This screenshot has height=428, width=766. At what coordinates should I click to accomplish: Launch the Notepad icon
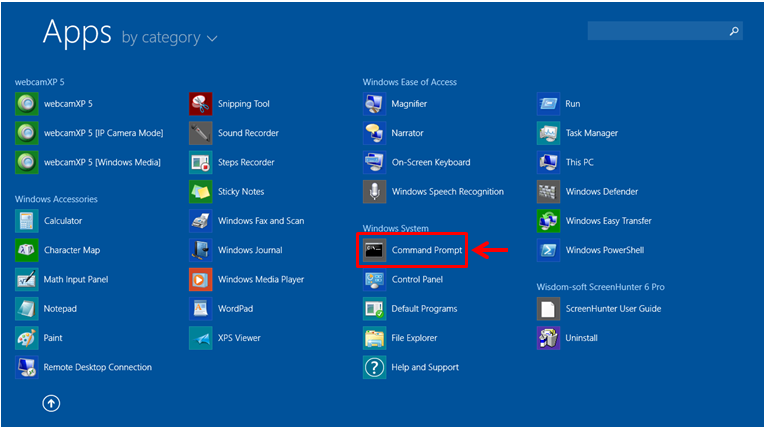[27, 309]
